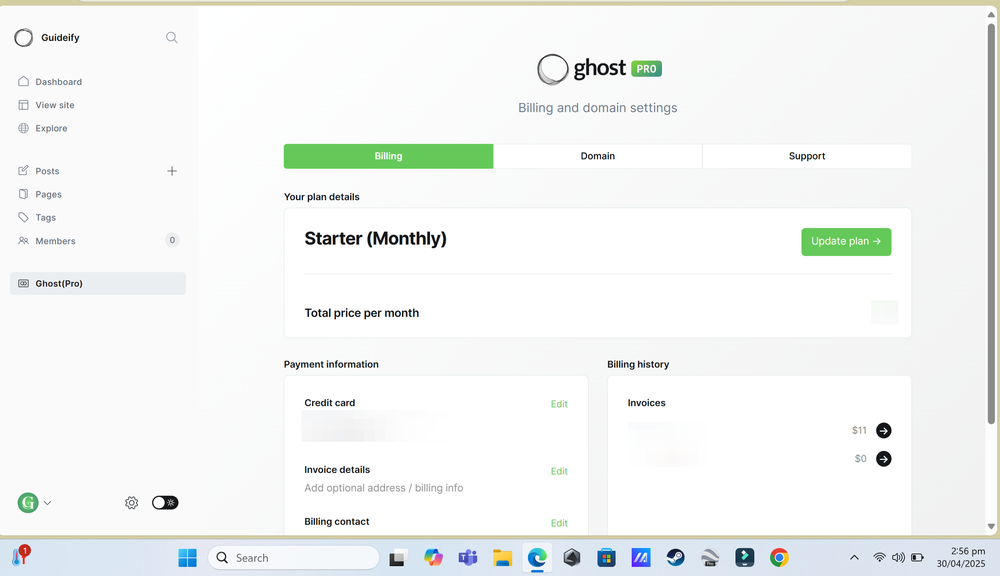This screenshot has height=576, width=1000.
Task: Click the volume icon in system tray
Action: click(x=898, y=558)
